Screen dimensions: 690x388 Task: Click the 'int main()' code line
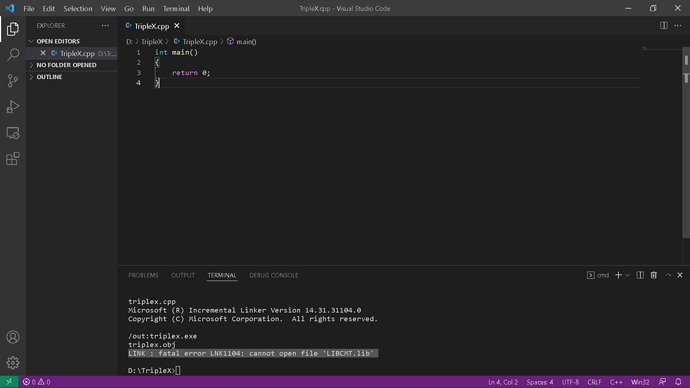[176, 52]
